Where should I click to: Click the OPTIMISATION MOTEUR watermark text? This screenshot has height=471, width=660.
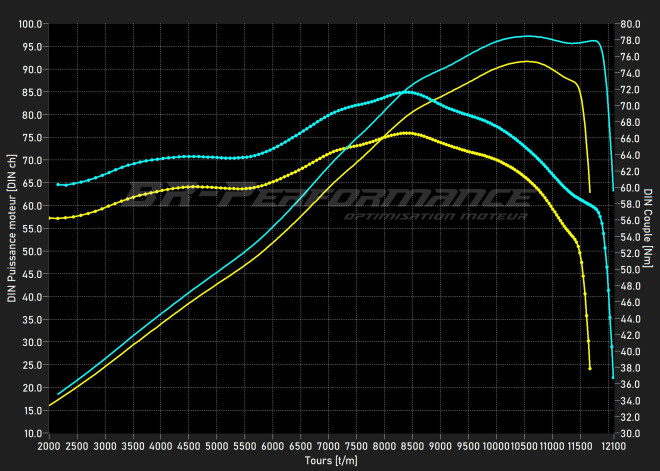coord(436,216)
